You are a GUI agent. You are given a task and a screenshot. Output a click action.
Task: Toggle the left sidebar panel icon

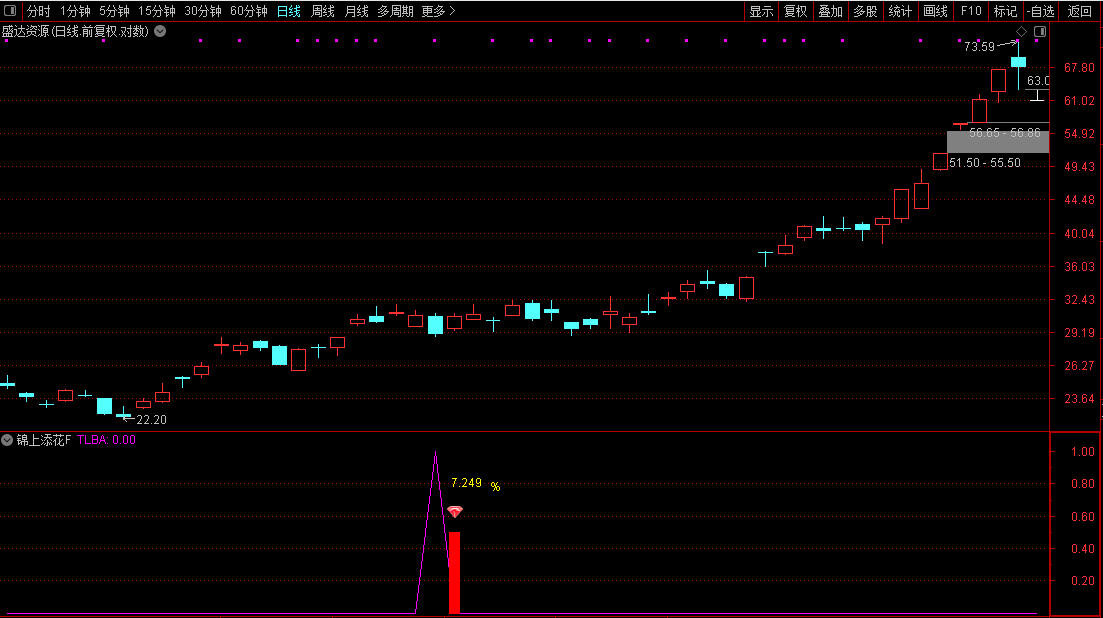pos(10,11)
